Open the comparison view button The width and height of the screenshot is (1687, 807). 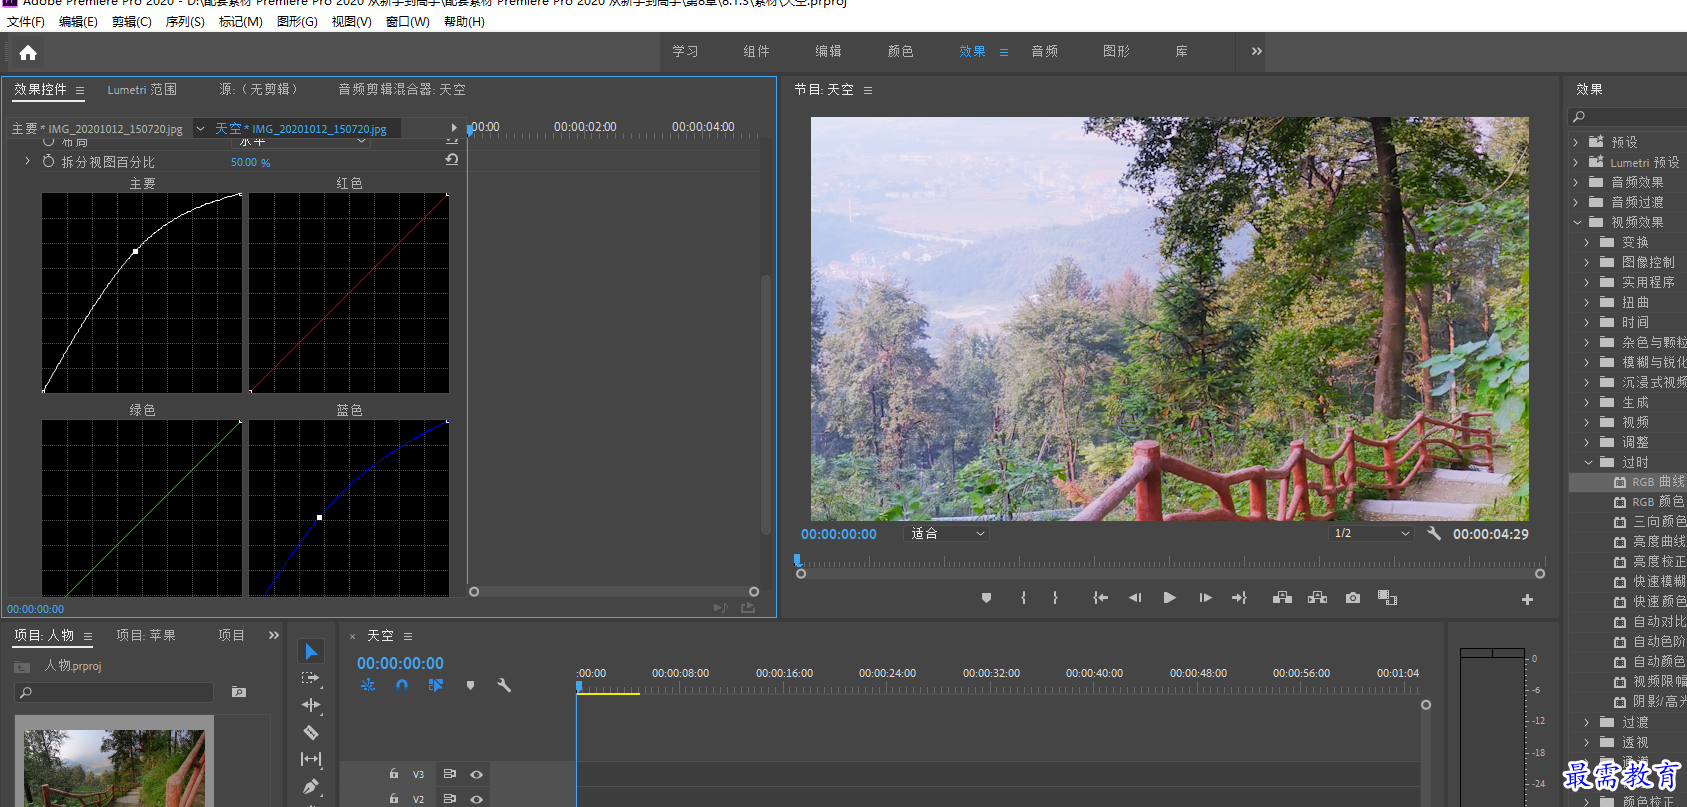pos(1387,598)
